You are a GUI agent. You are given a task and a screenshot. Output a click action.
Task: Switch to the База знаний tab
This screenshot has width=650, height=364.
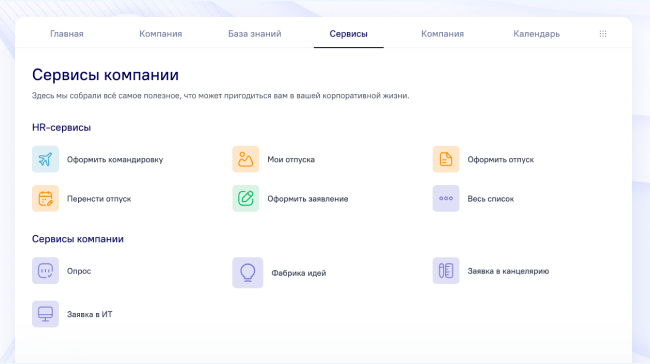(255, 34)
